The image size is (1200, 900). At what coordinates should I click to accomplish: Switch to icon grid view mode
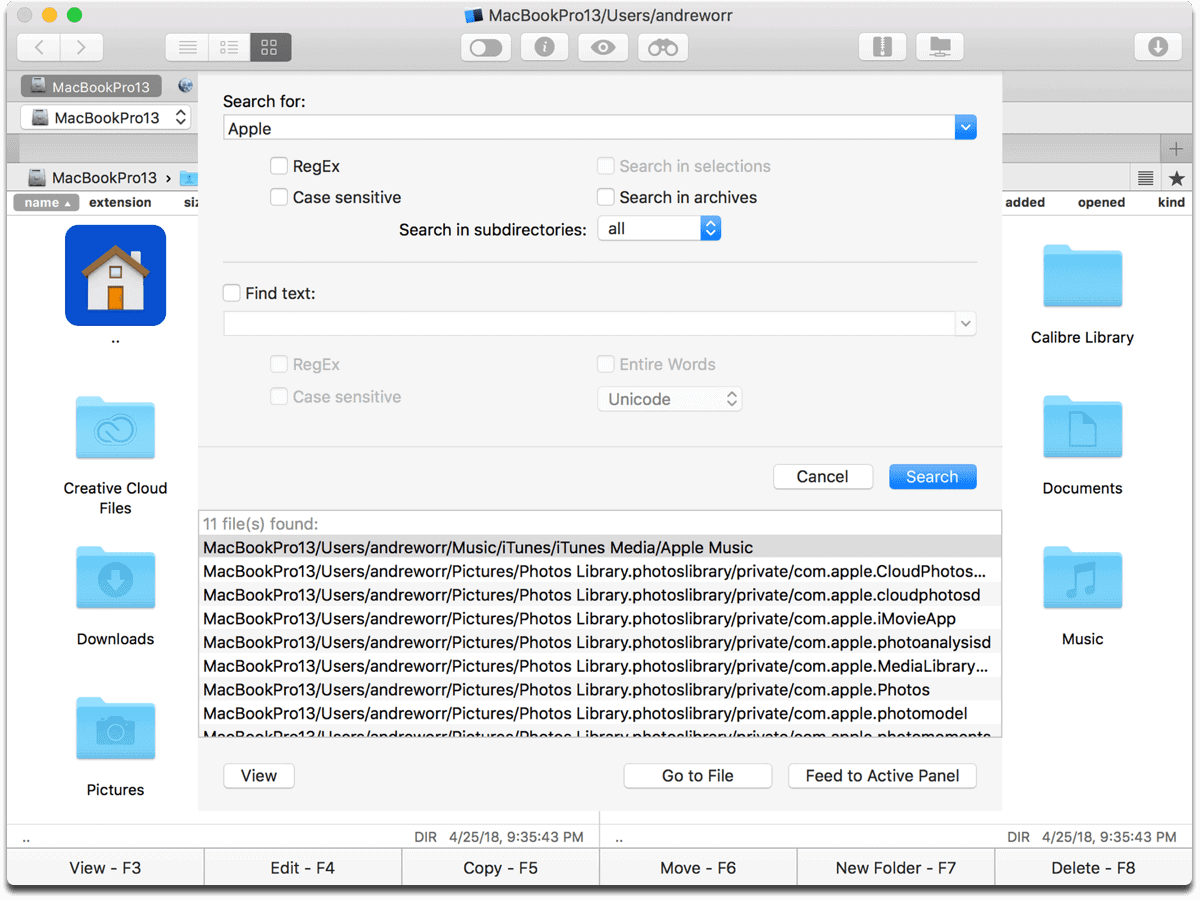tap(270, 47)
